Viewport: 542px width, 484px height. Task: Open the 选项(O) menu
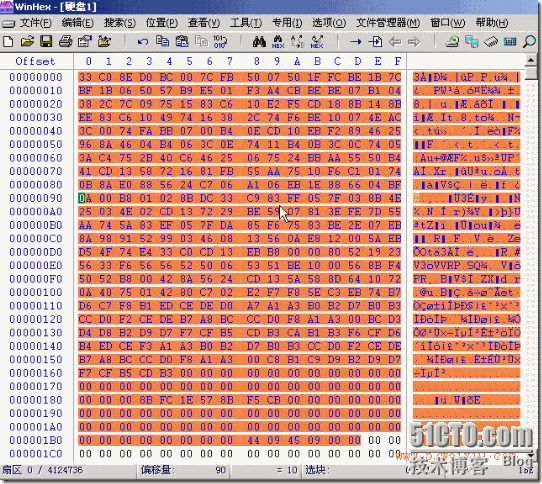click(x=329, y=23)
